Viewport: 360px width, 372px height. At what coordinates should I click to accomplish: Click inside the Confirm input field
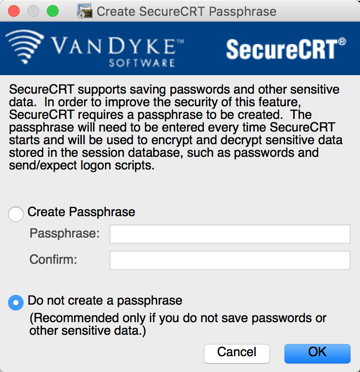point(230,260)
